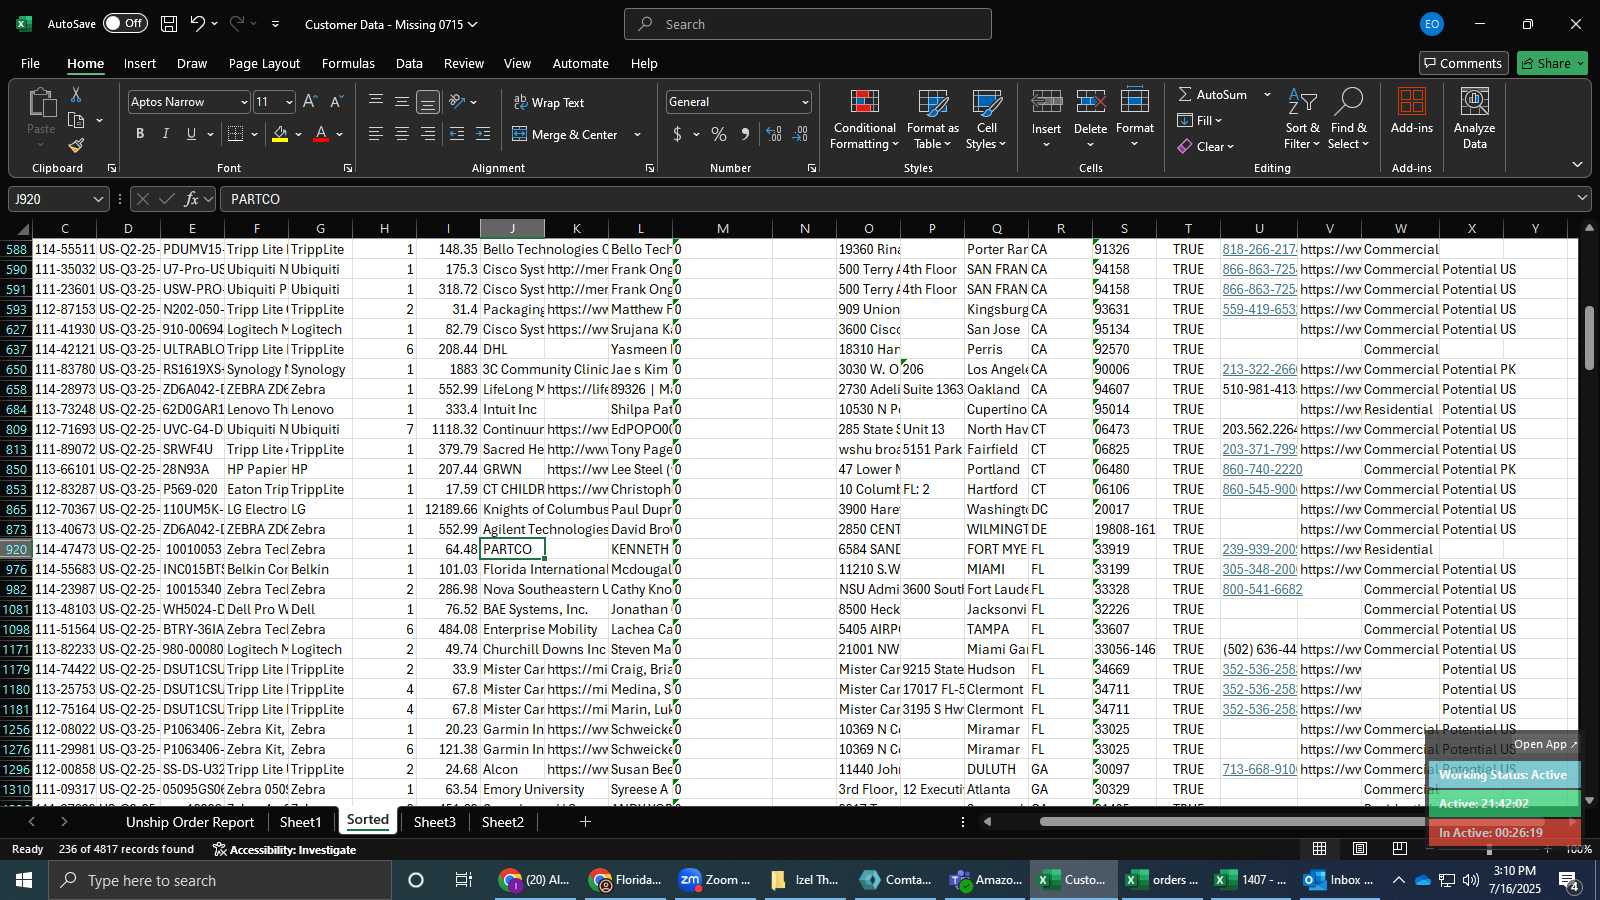Open Format as Table gallery

pyautogui.click(x=932, y=120)
